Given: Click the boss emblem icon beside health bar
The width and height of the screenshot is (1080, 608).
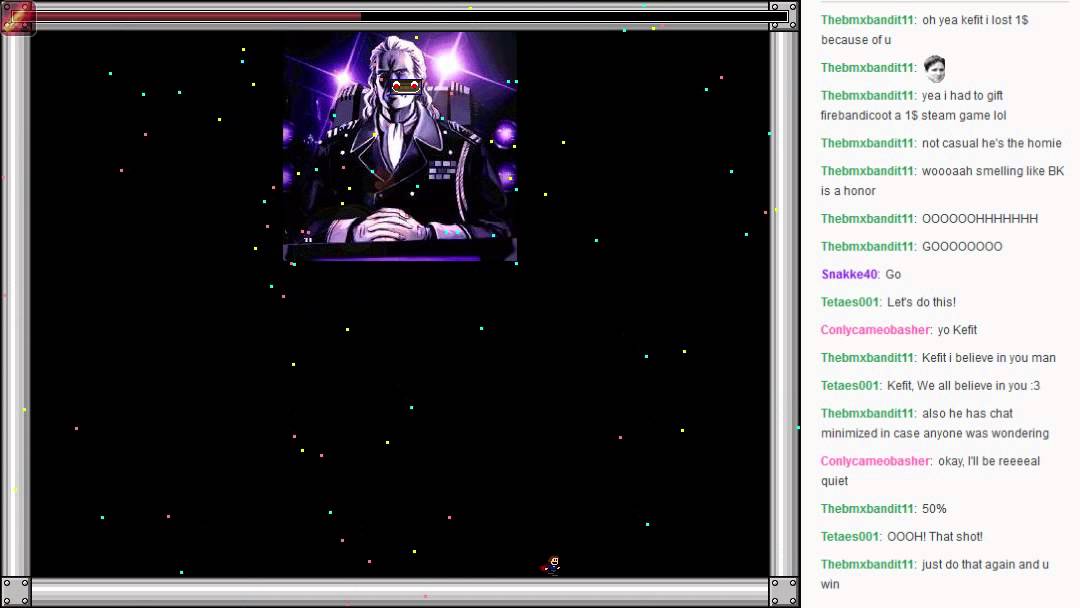Looking at the screenshot, I should (18, 17).
